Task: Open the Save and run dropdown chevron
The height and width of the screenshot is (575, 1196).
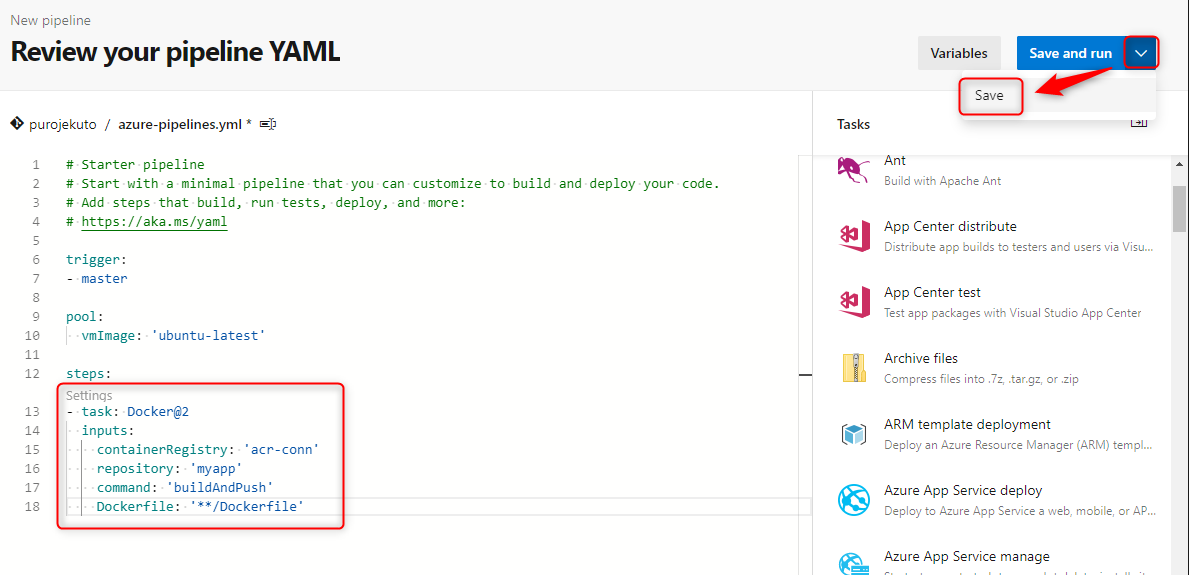Action: pyautogui.click(x=1141, y=53)
